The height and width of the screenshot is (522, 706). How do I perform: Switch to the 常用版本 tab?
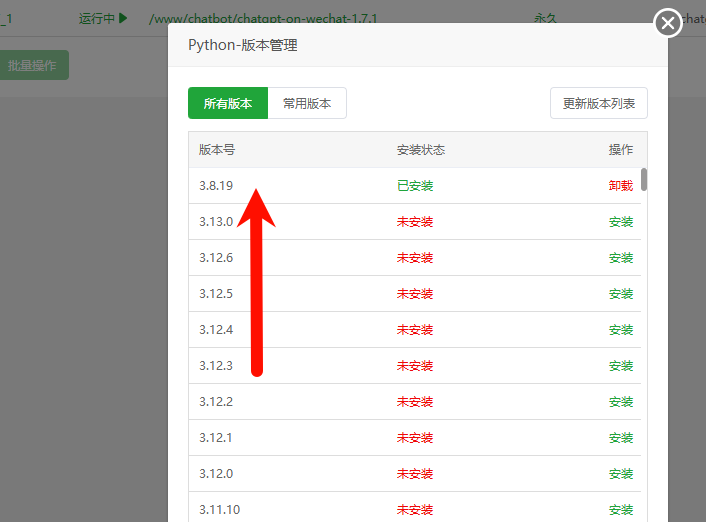coord(307,103)
